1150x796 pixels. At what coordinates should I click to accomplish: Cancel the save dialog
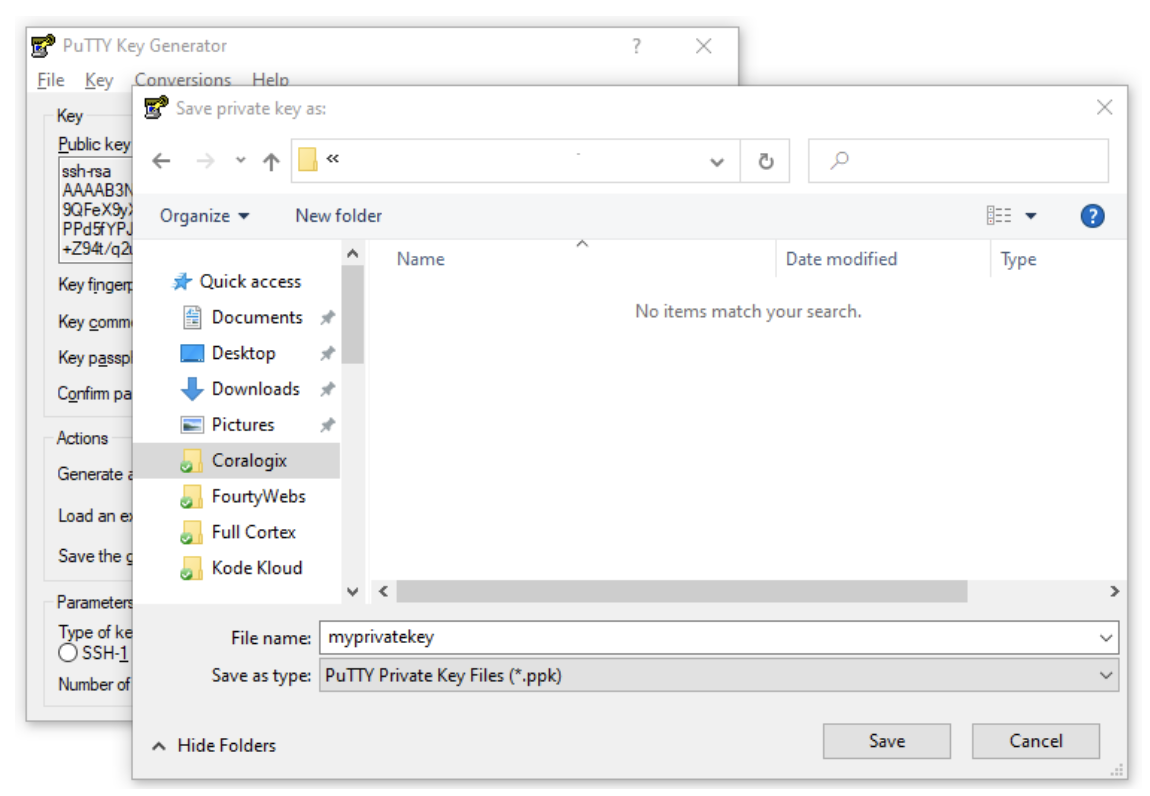(1036, 741)
